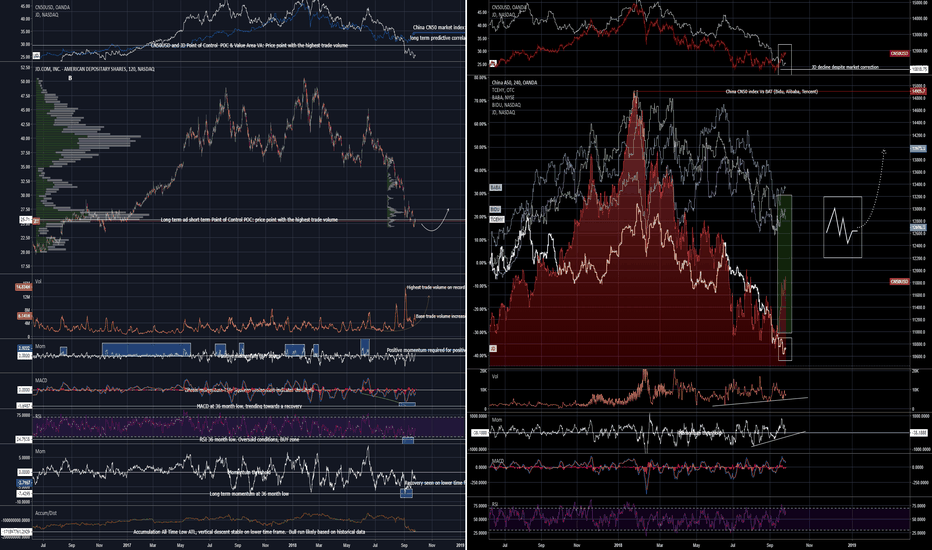932x550 pixels.
Task: Click the 24.7938 RSI value label
Action: pos(24,439)
